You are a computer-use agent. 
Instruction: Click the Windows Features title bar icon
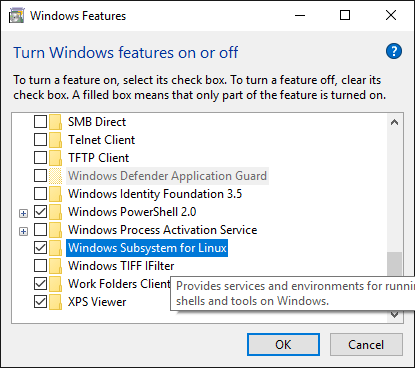[16, 16]
